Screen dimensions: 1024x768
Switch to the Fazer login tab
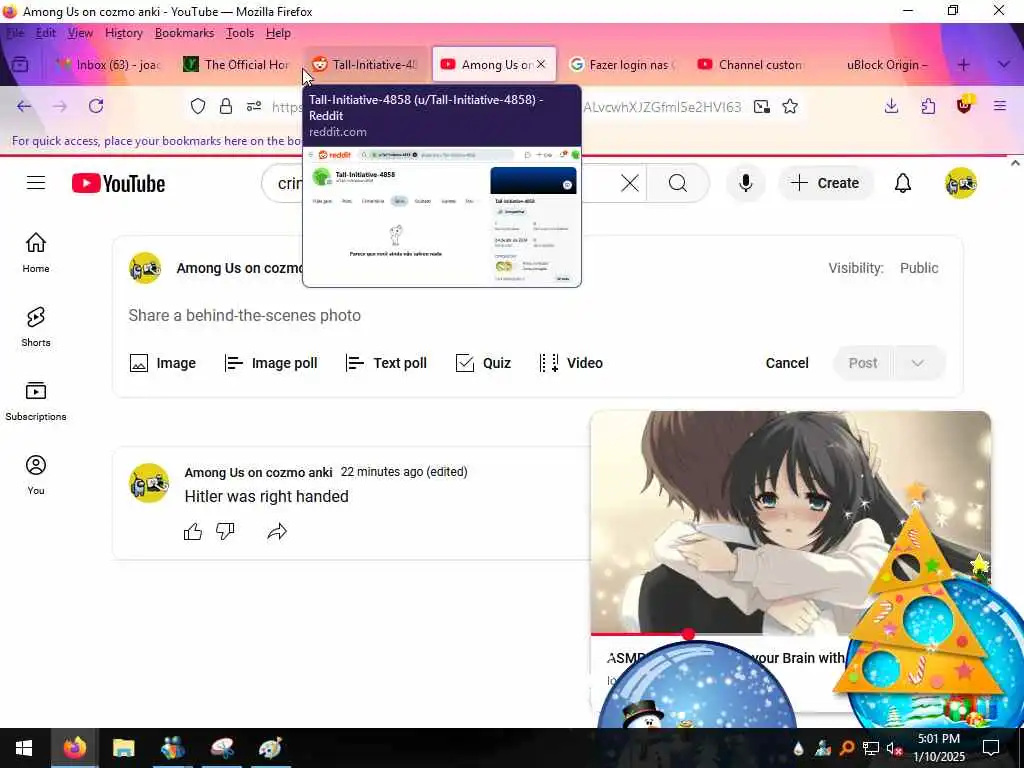[x=622, y=65]
